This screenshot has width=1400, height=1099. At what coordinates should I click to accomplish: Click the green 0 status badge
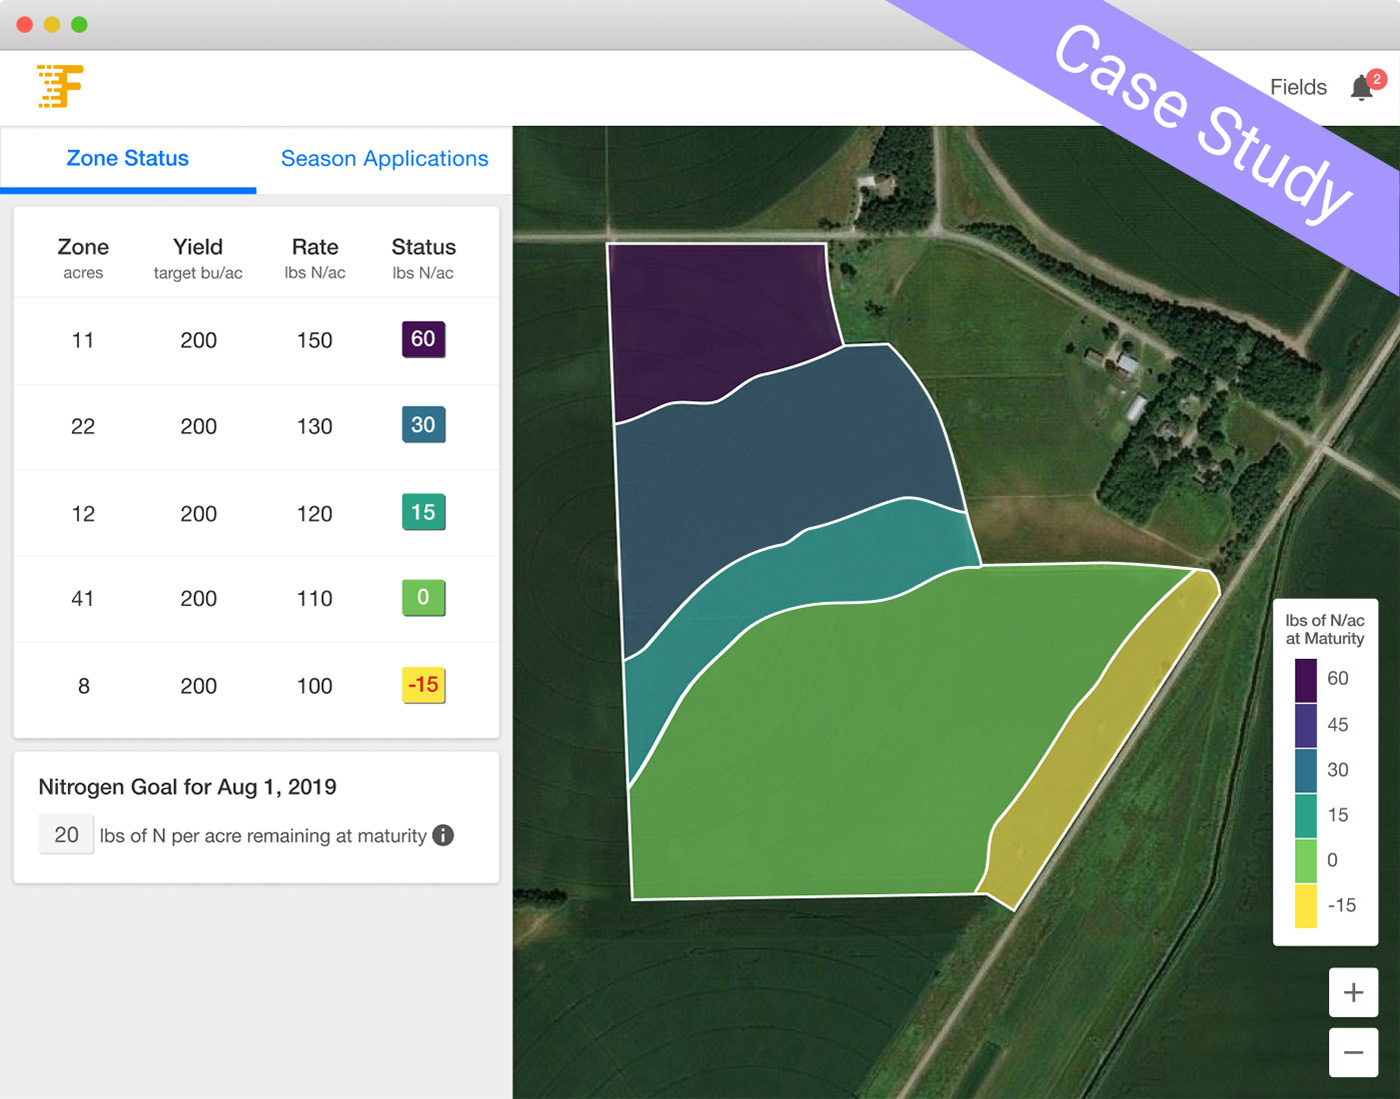tap(423, 598)
